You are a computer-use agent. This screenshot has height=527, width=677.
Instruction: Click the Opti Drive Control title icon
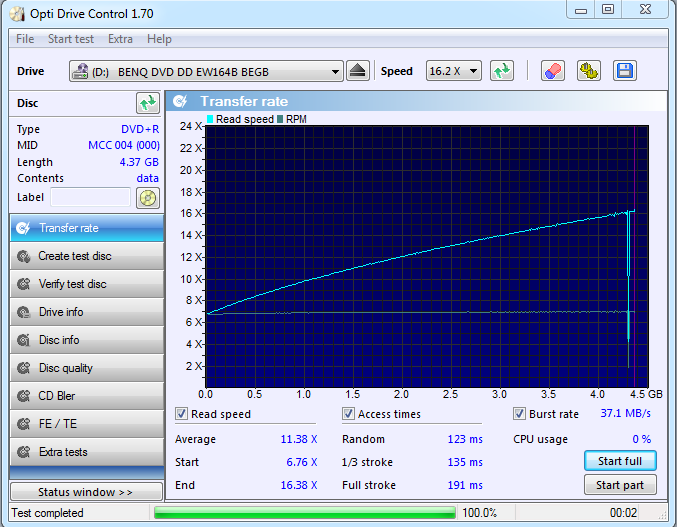(17, 14)
